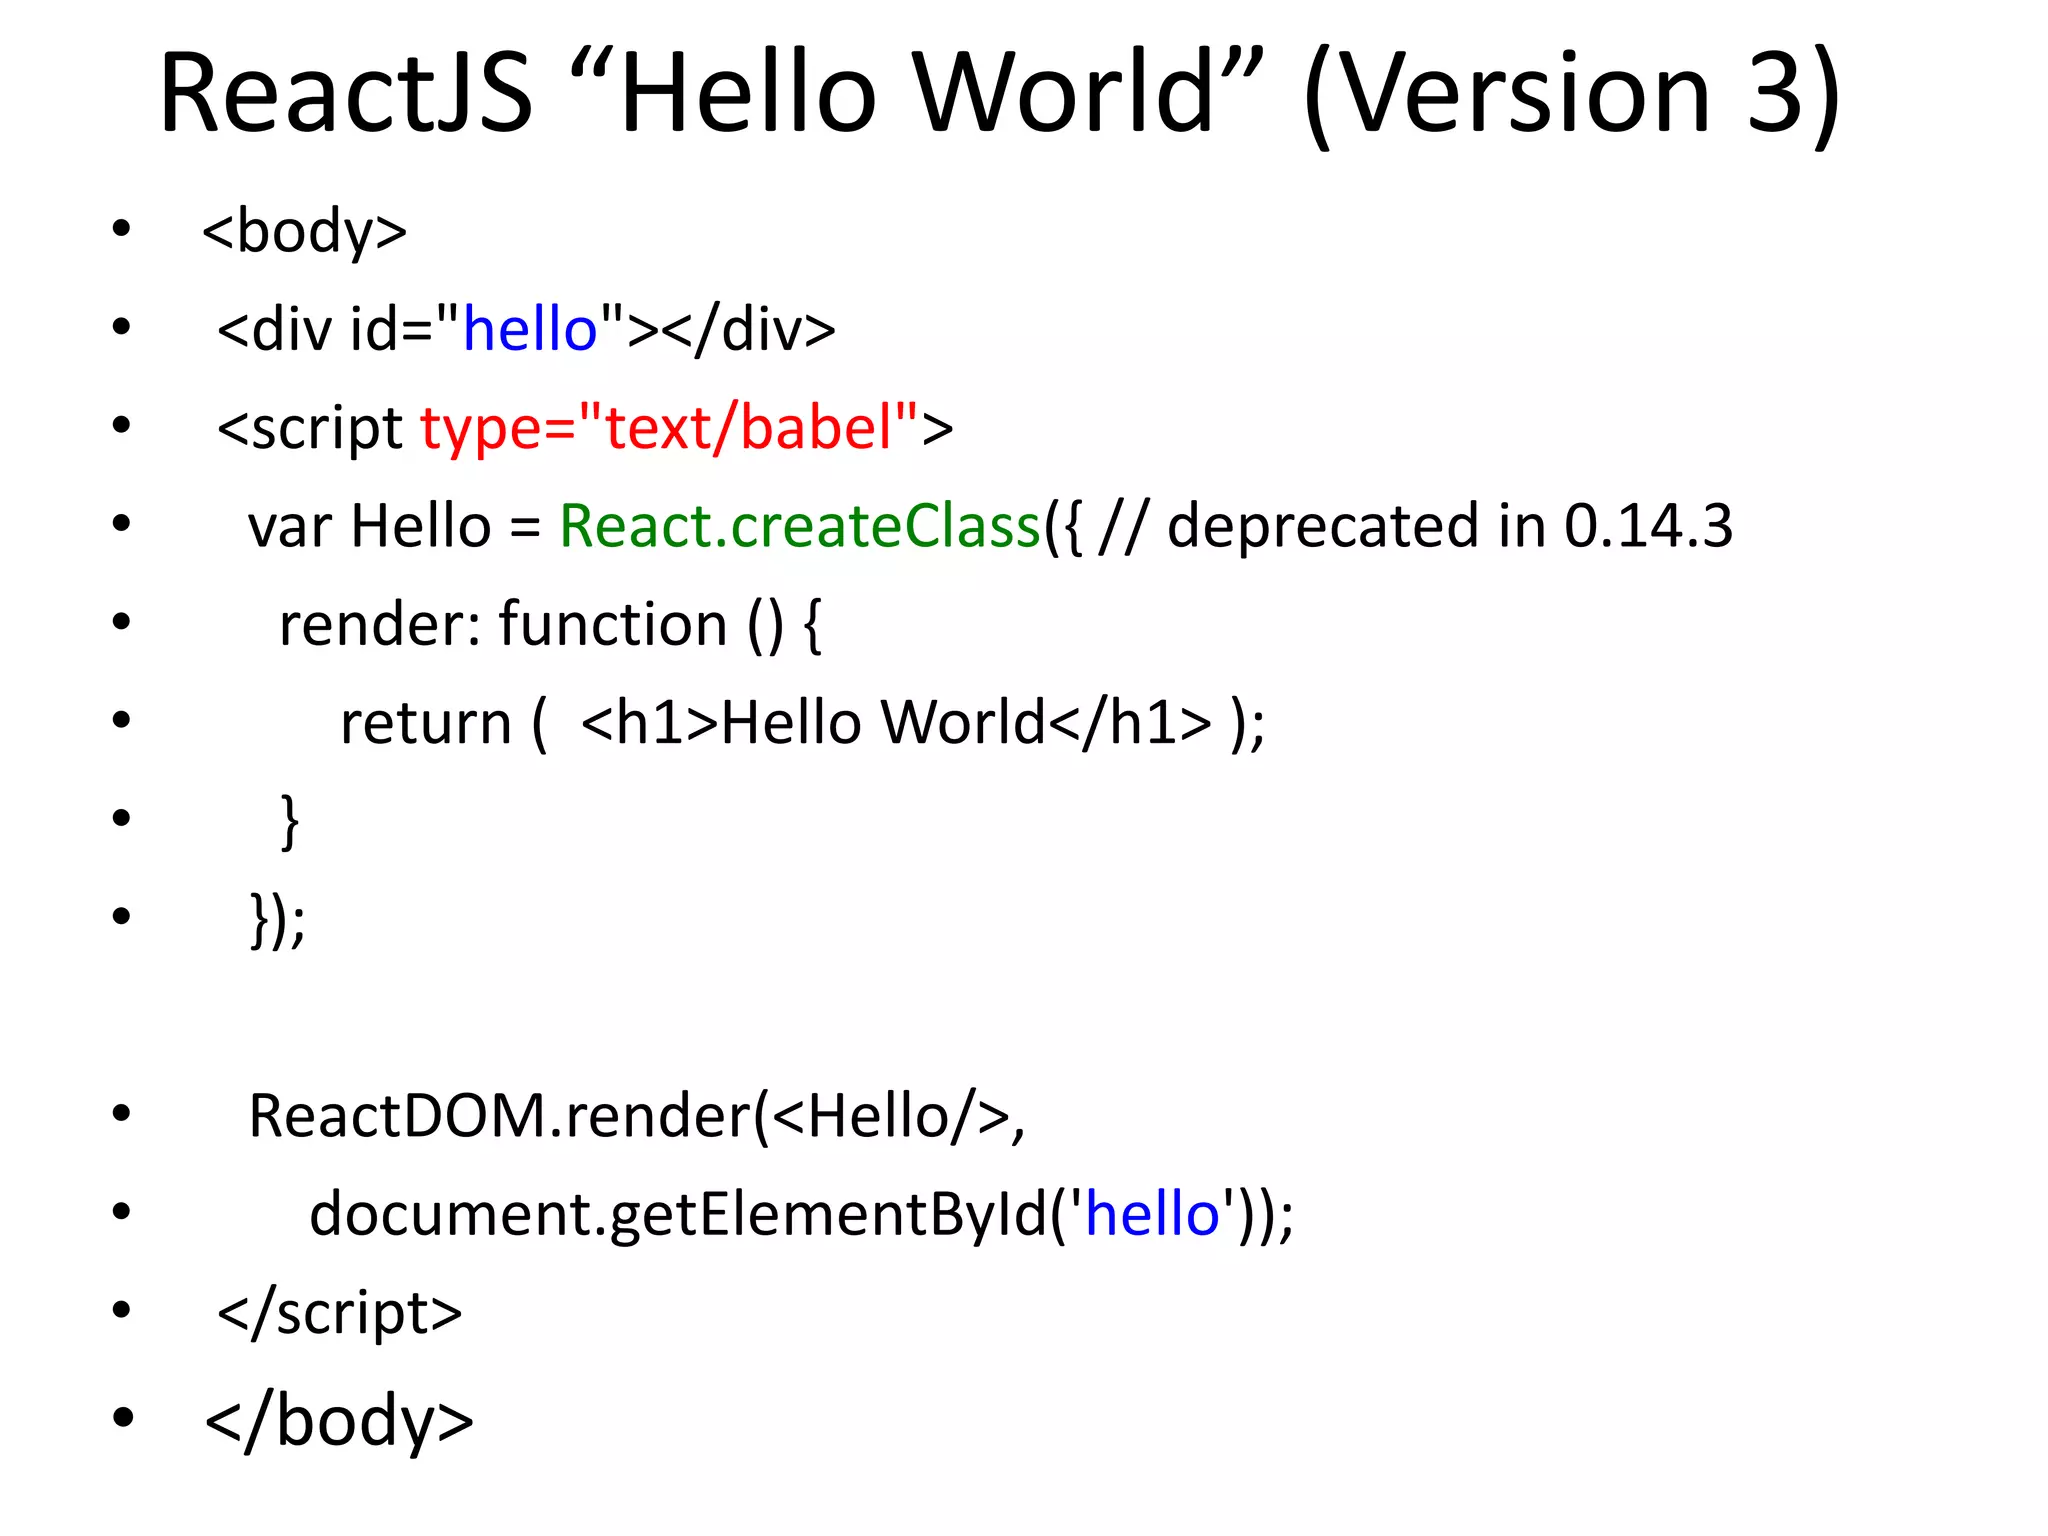Click the 'return ( <h1>Hello World</h1> );' line
Viewport: 2048px width, 1536px height.
pos(803,722)
